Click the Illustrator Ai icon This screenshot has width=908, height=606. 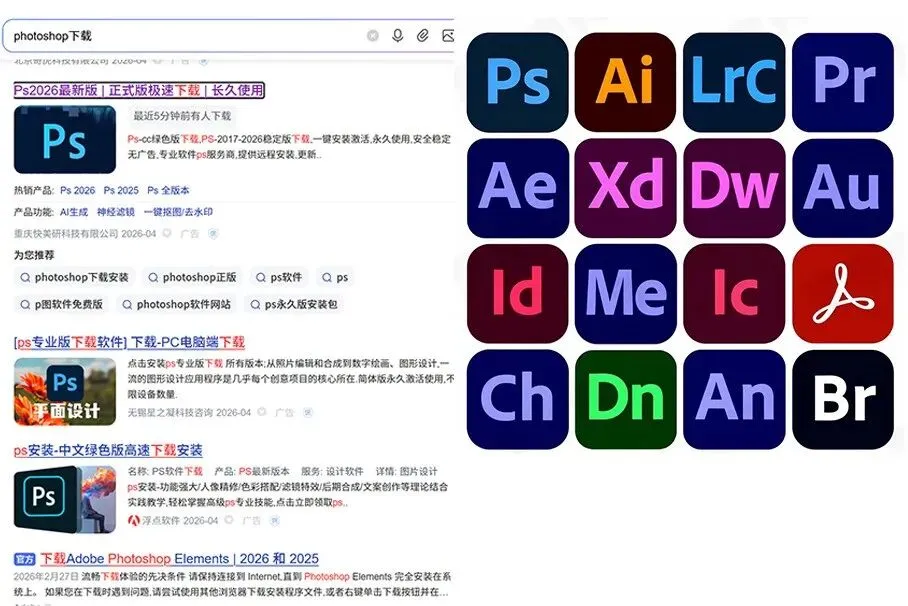pos(625,82)
